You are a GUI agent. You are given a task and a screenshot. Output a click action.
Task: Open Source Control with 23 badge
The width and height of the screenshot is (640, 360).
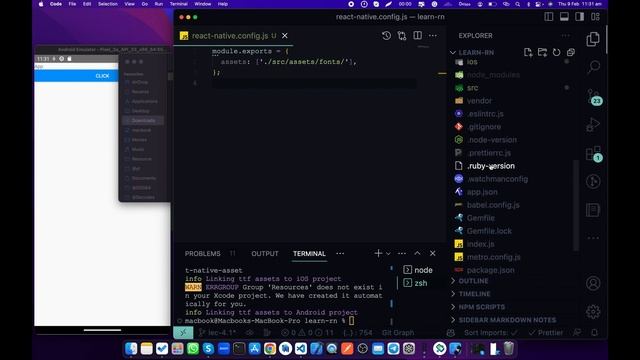click(x=594, y=97)
